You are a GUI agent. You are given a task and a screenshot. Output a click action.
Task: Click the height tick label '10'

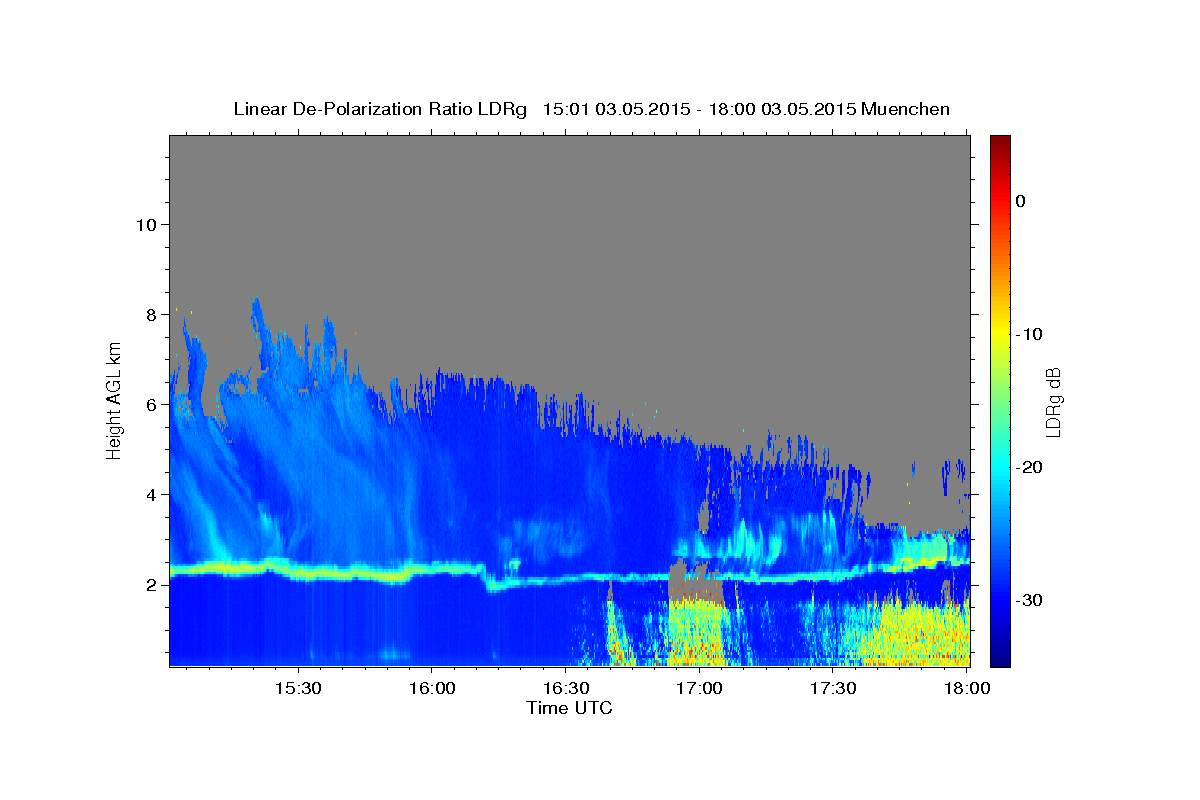point(146,224)
